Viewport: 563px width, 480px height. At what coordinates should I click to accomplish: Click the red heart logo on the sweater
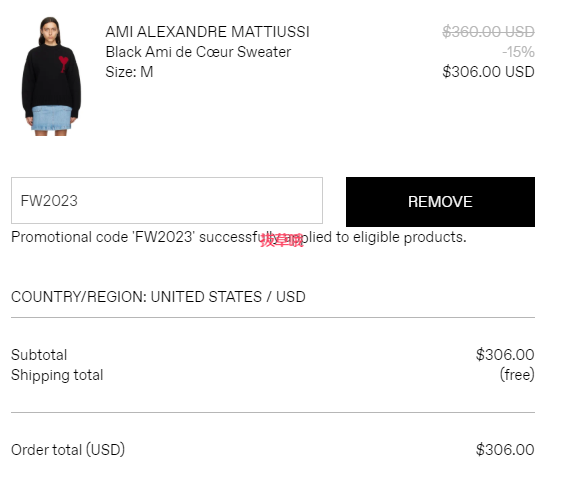[x=64, y=64]
